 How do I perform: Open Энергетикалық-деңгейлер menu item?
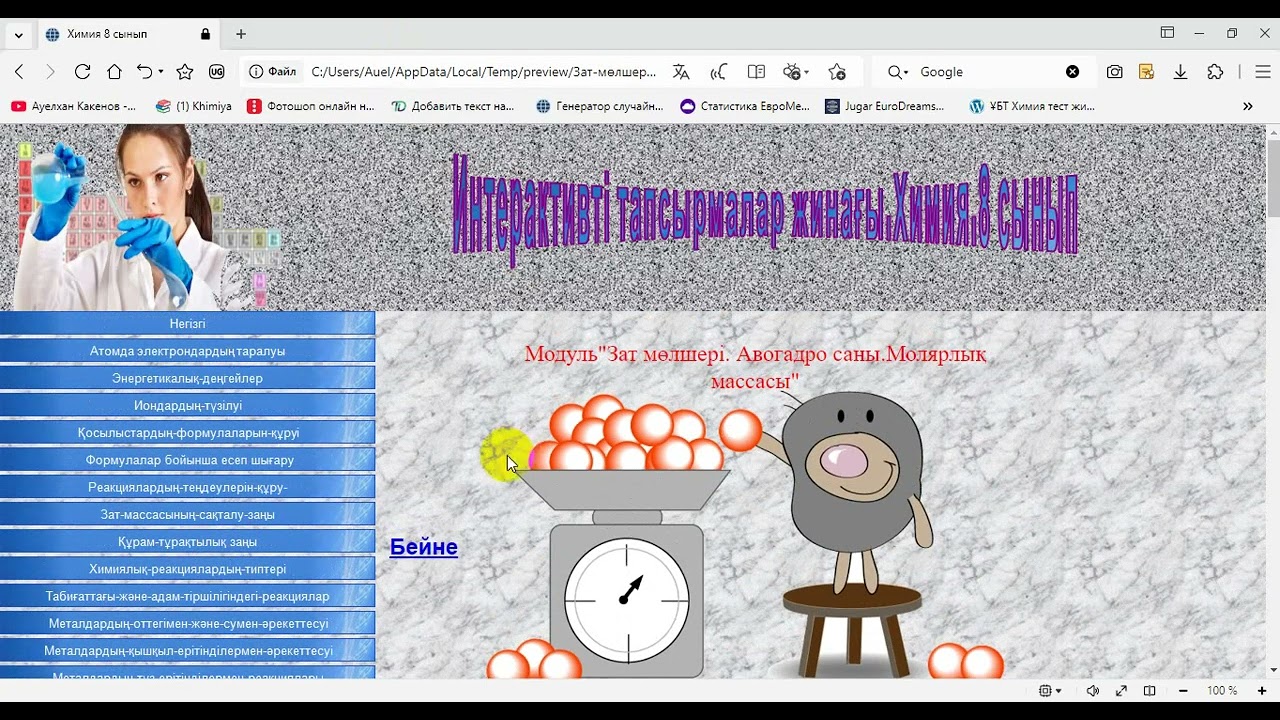(187, 378)
